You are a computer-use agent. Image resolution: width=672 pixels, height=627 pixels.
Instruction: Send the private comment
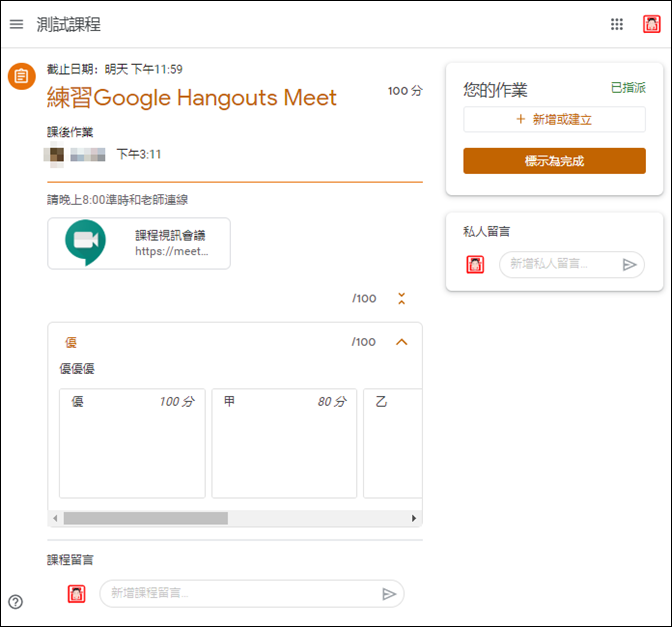click(x=629, y=265)
